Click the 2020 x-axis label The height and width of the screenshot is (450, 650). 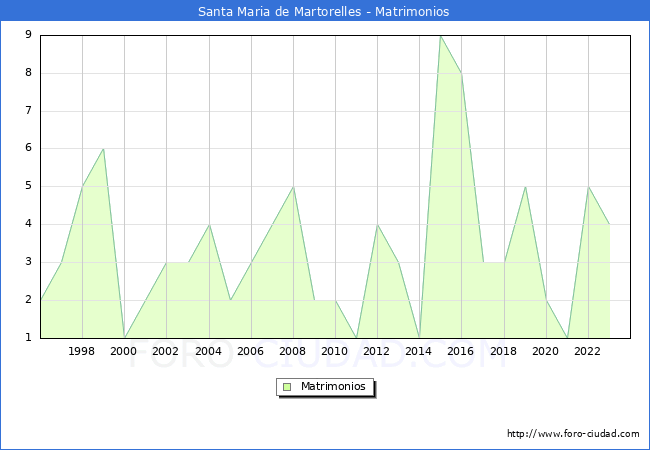coord(546,351)
